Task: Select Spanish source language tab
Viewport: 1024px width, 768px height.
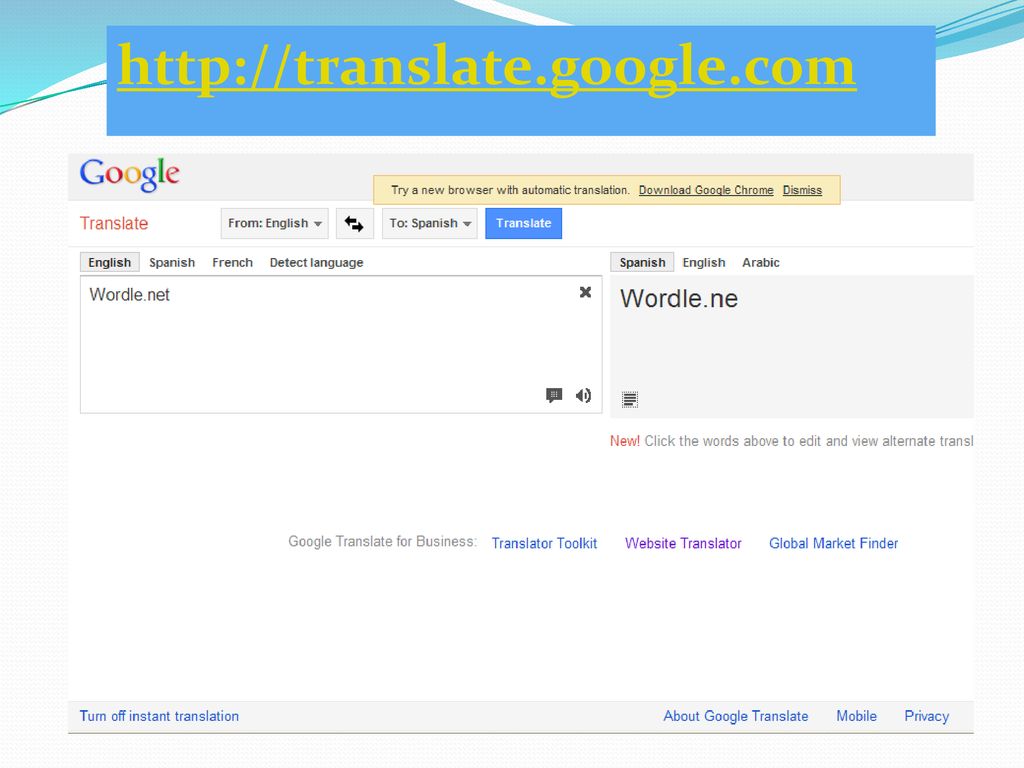Action: click(172, 263)
